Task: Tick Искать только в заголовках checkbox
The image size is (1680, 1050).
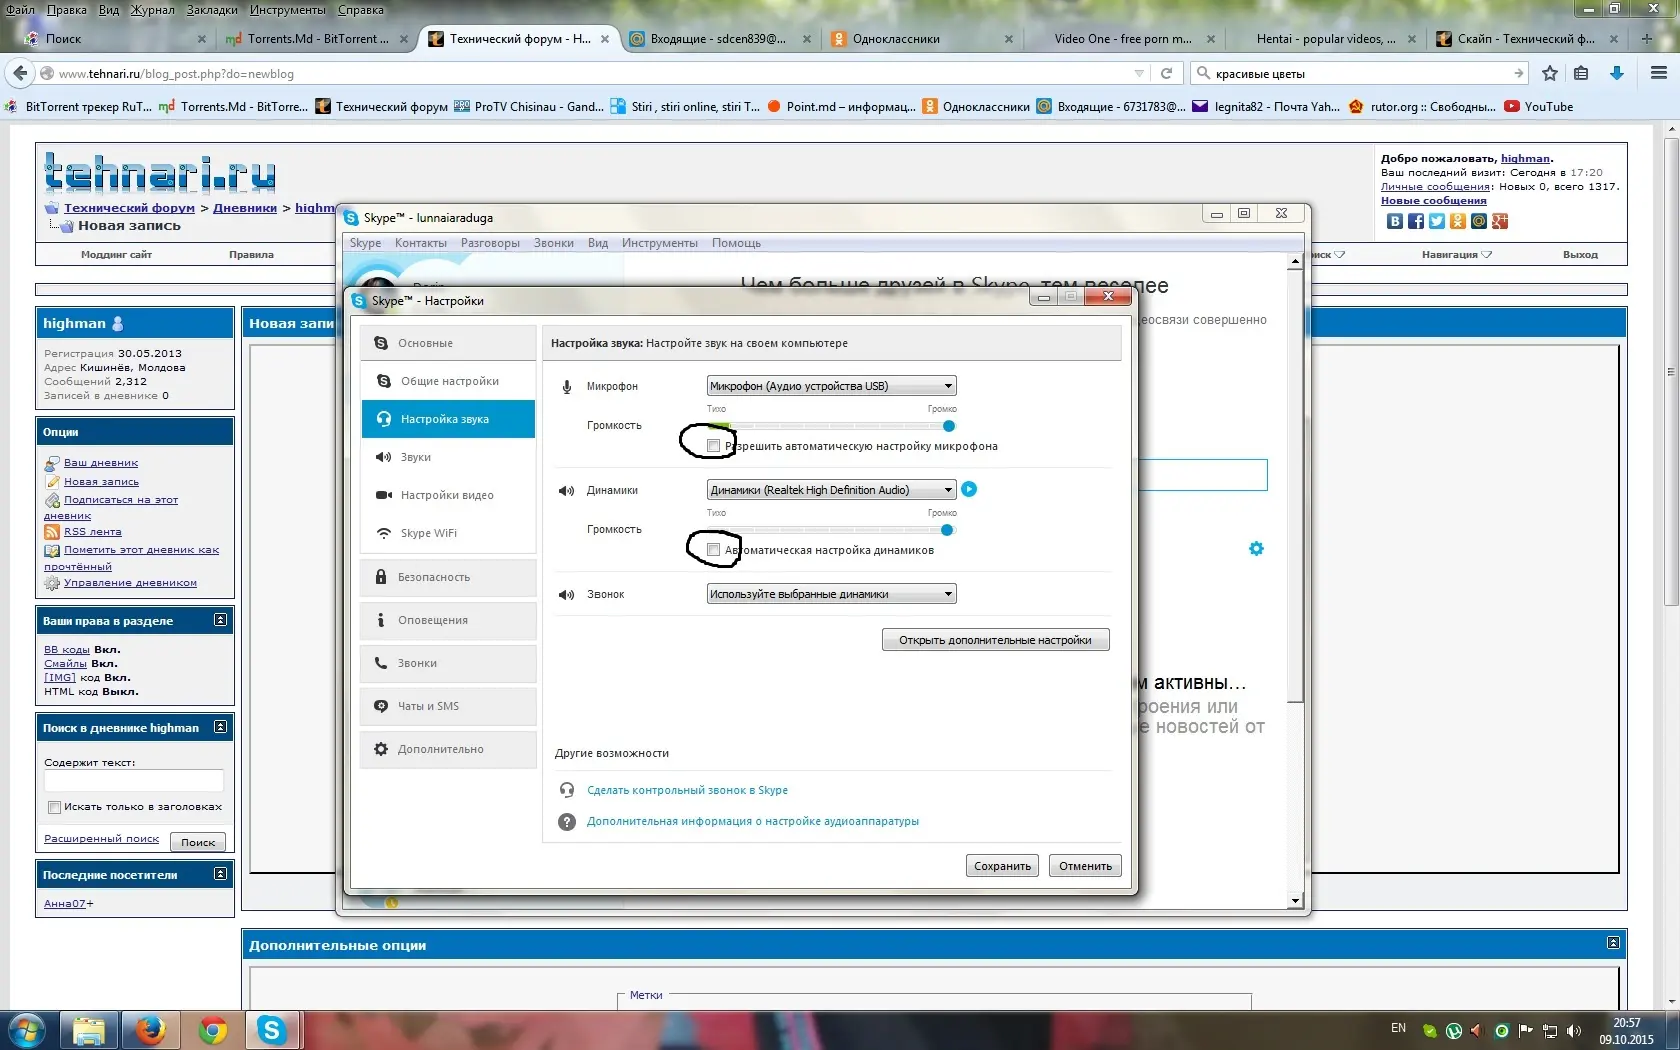Action: click(54, 808)
